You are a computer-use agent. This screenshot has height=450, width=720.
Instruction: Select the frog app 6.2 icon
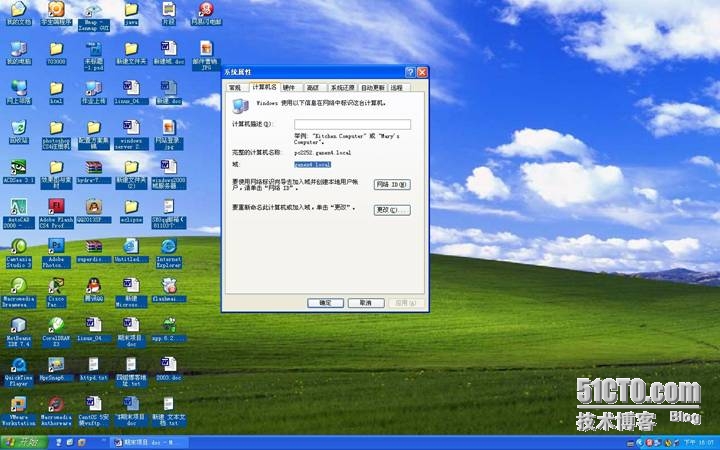pyautogui.click(x=169, y=330)
